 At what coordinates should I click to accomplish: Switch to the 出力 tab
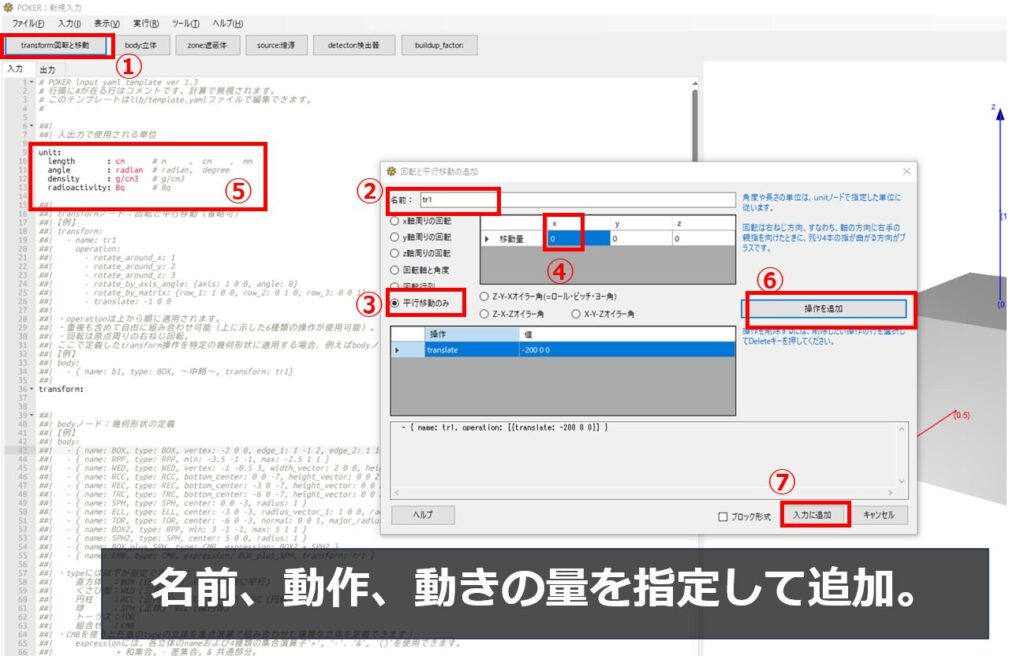[x=47, y=69]
